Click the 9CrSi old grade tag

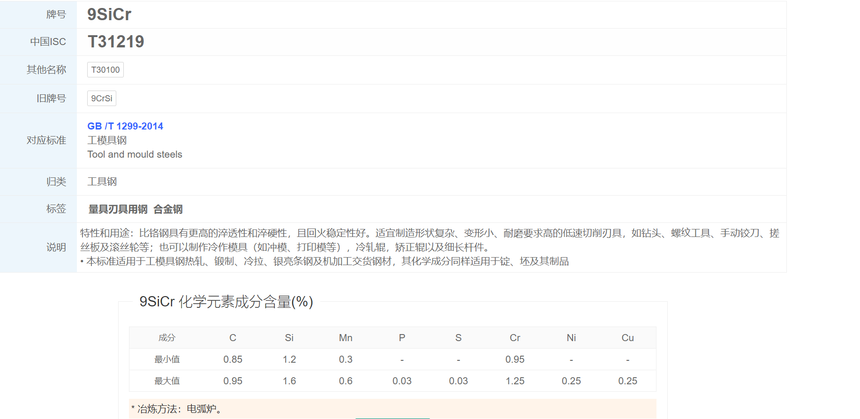pyautogui.click(x=102, y=99)
